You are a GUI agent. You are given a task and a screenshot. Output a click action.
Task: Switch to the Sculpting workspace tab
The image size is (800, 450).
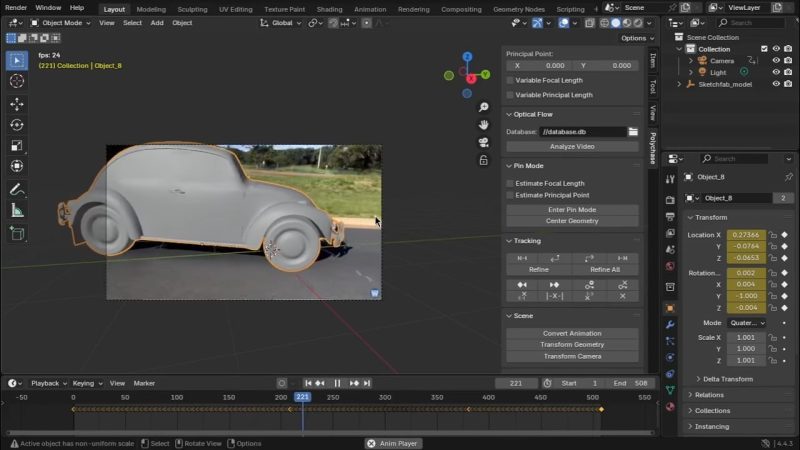[191, 8]
